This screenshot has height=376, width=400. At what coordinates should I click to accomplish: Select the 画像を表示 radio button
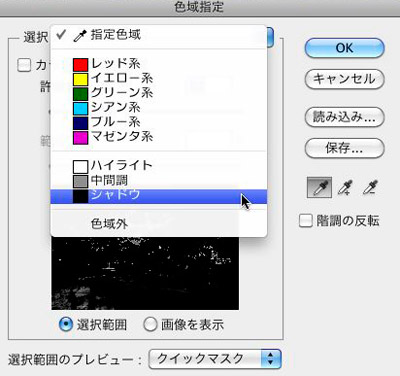point(150,324)
